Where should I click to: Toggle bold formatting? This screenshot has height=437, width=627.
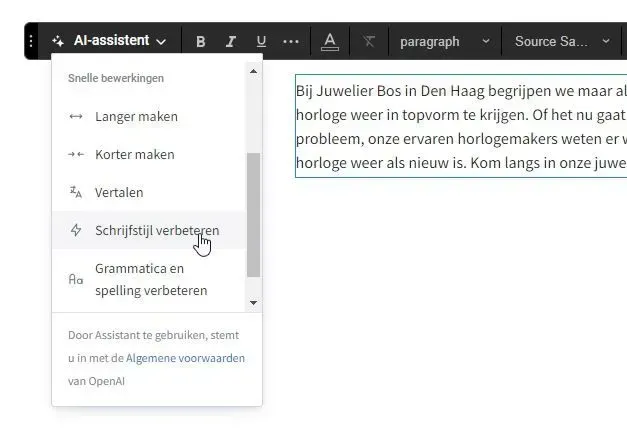pyautogui.click(x=201, y=41)
